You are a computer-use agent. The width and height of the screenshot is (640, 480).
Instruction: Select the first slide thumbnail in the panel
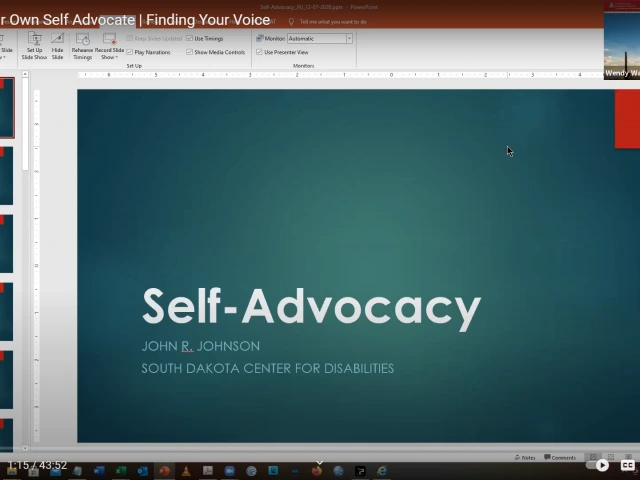7,108
